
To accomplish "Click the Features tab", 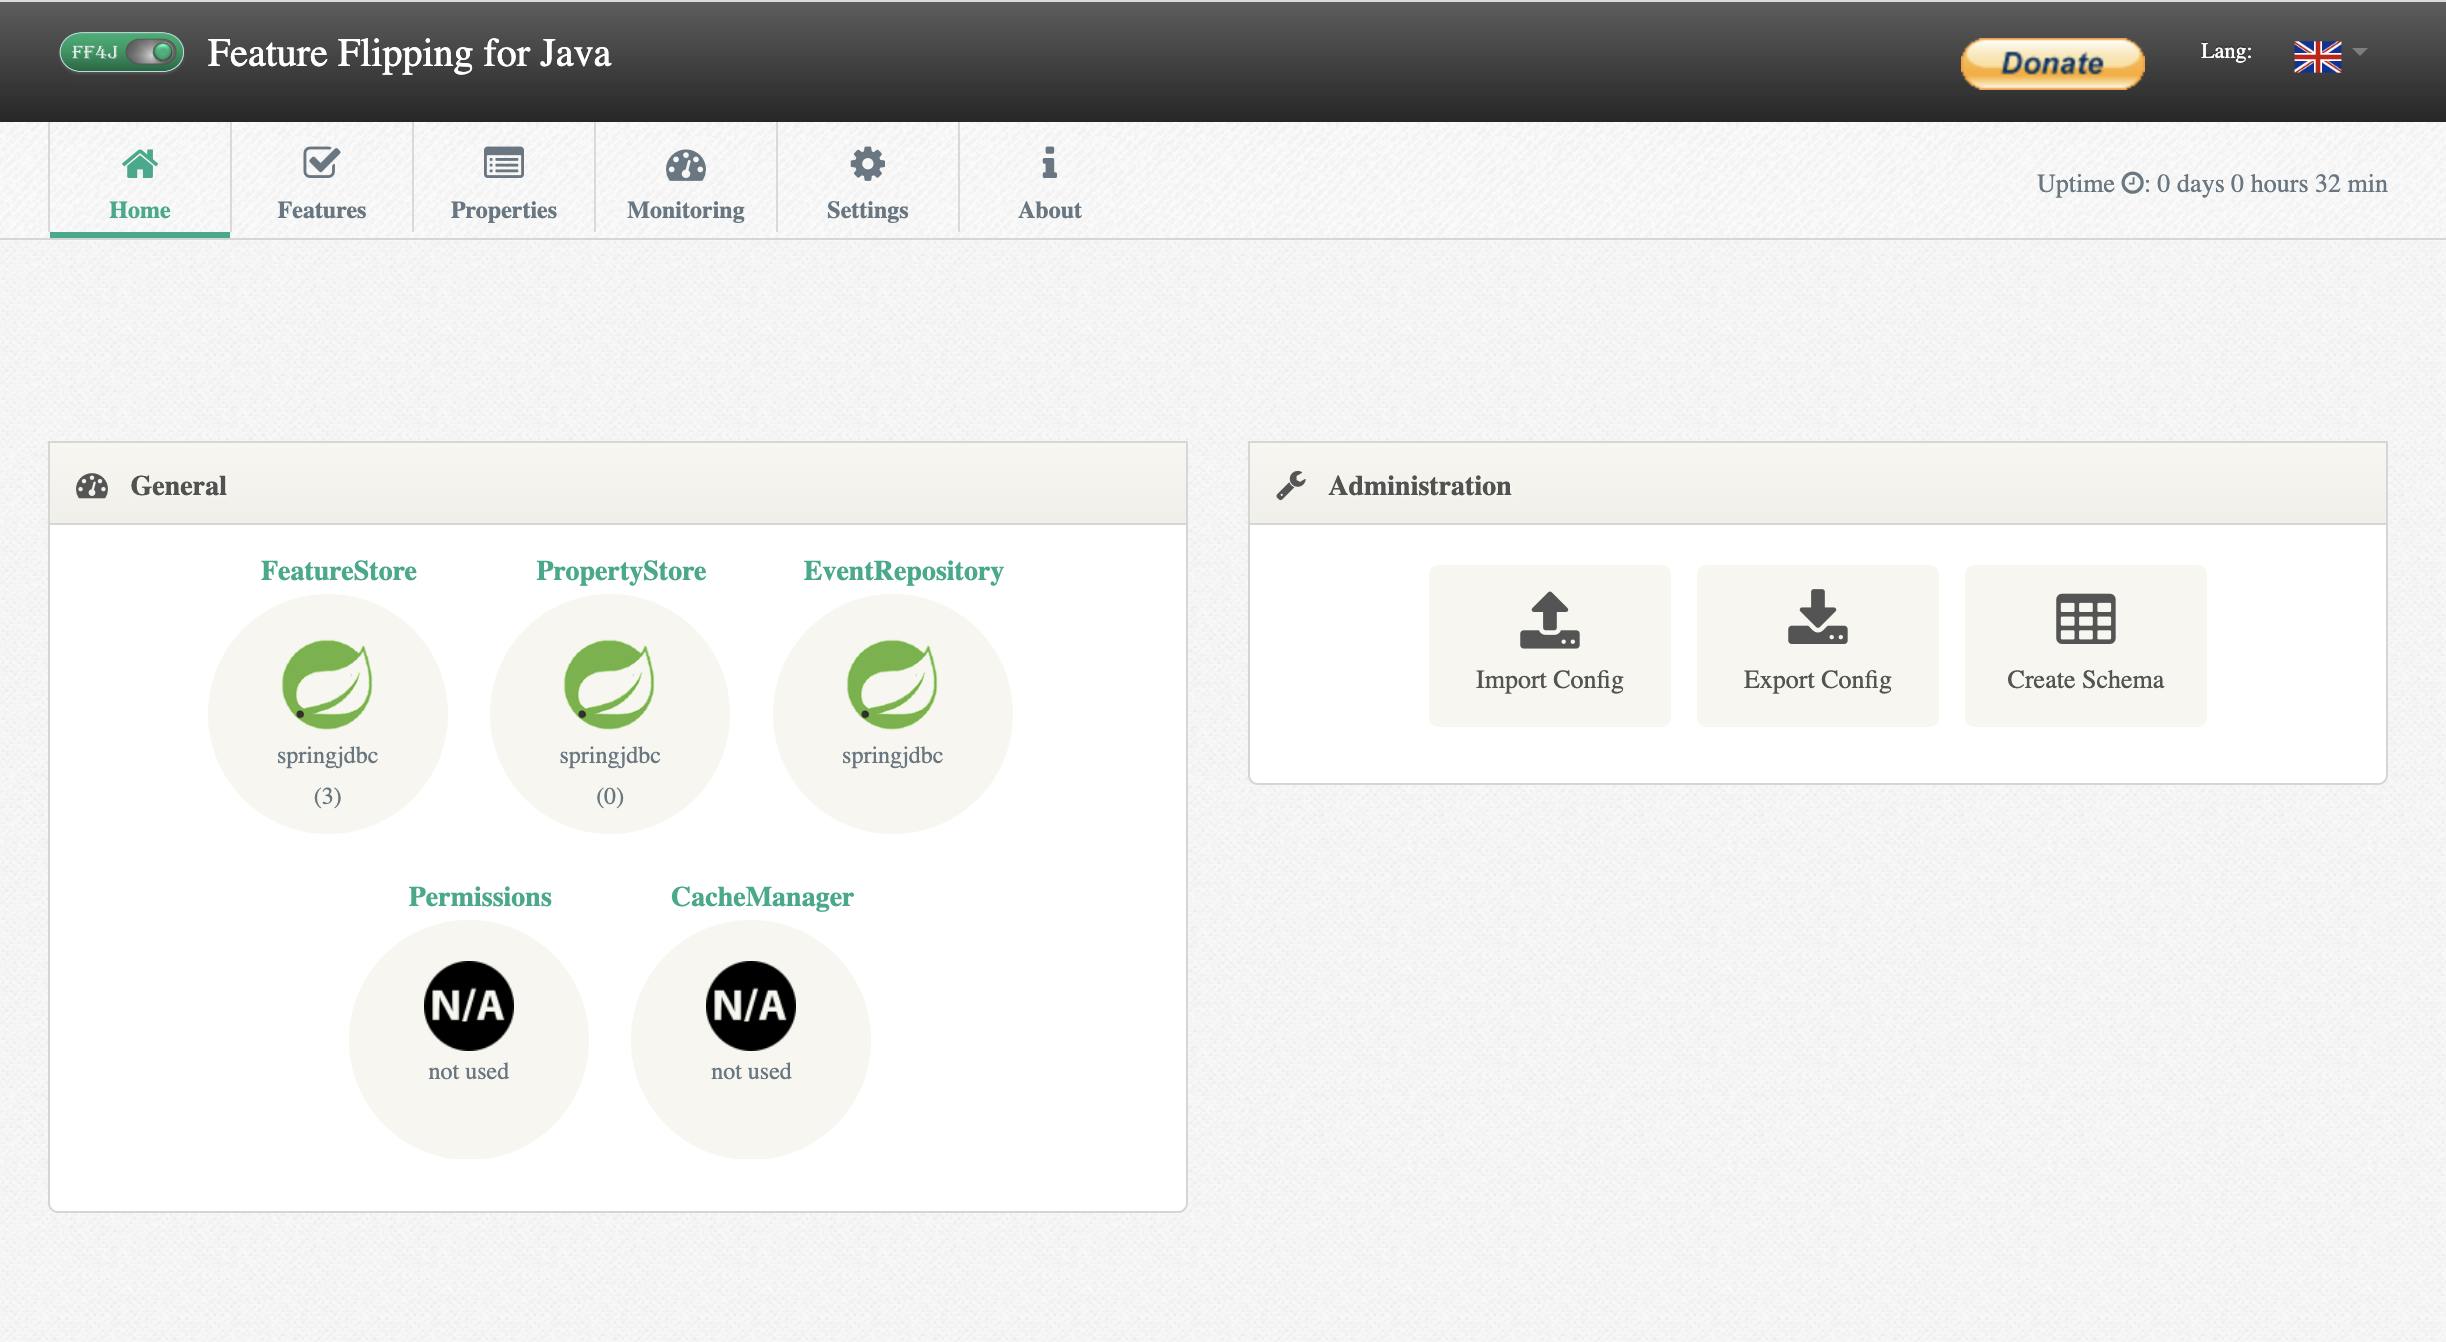I will pyautogui.click(x=321, y=180).
